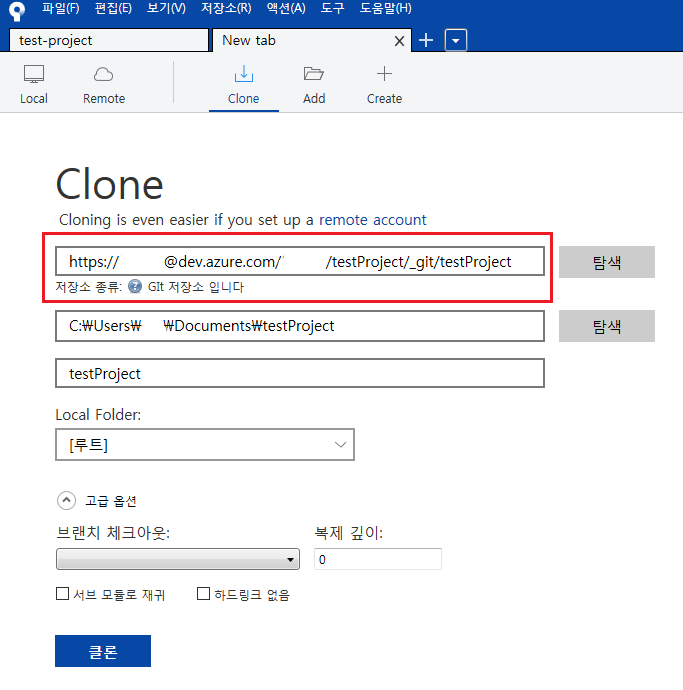The width and height of the screenshot is (683, 690).
Task: Click 탐색 next to the source URL
Action: 607,262
